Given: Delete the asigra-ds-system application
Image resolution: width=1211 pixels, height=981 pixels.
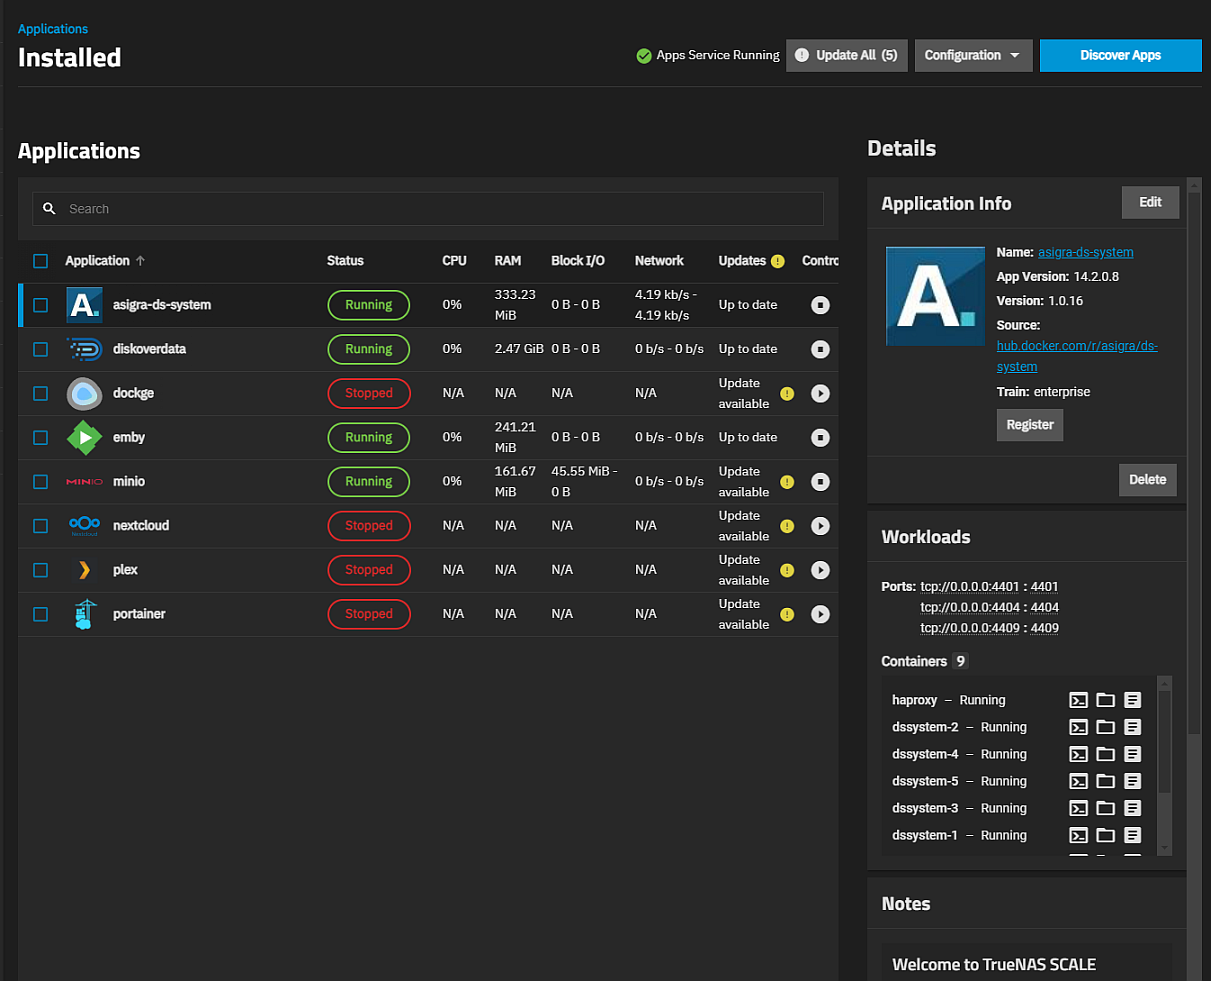Looking at the screenshot, I should [1147, 480].
